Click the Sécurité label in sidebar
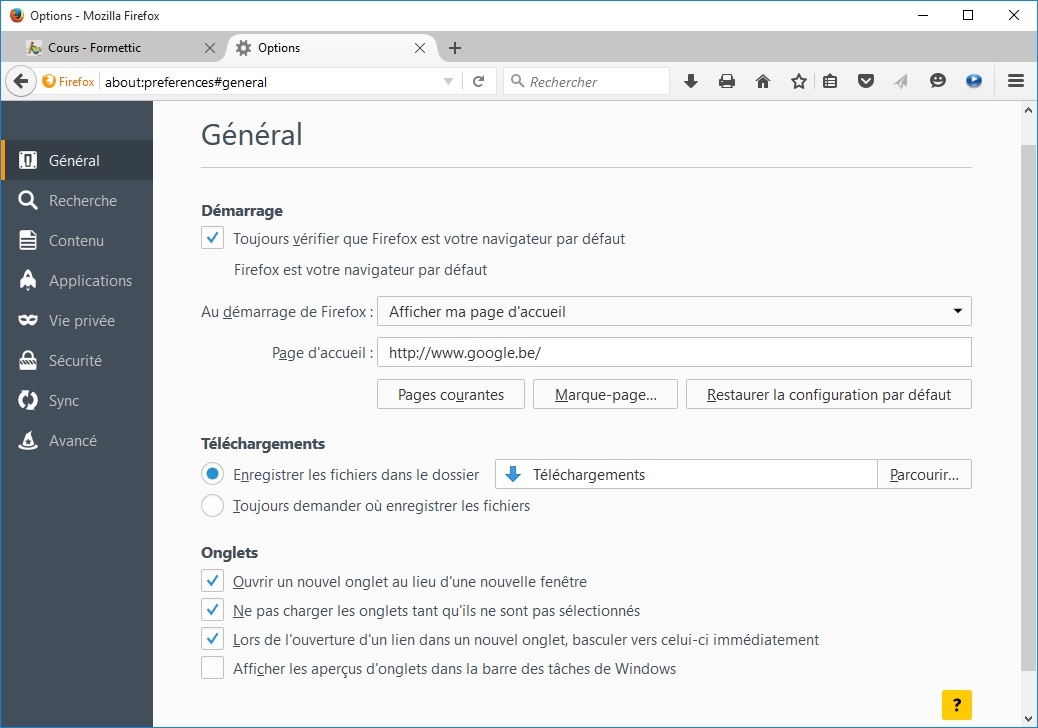 click(x=75, y=361)
